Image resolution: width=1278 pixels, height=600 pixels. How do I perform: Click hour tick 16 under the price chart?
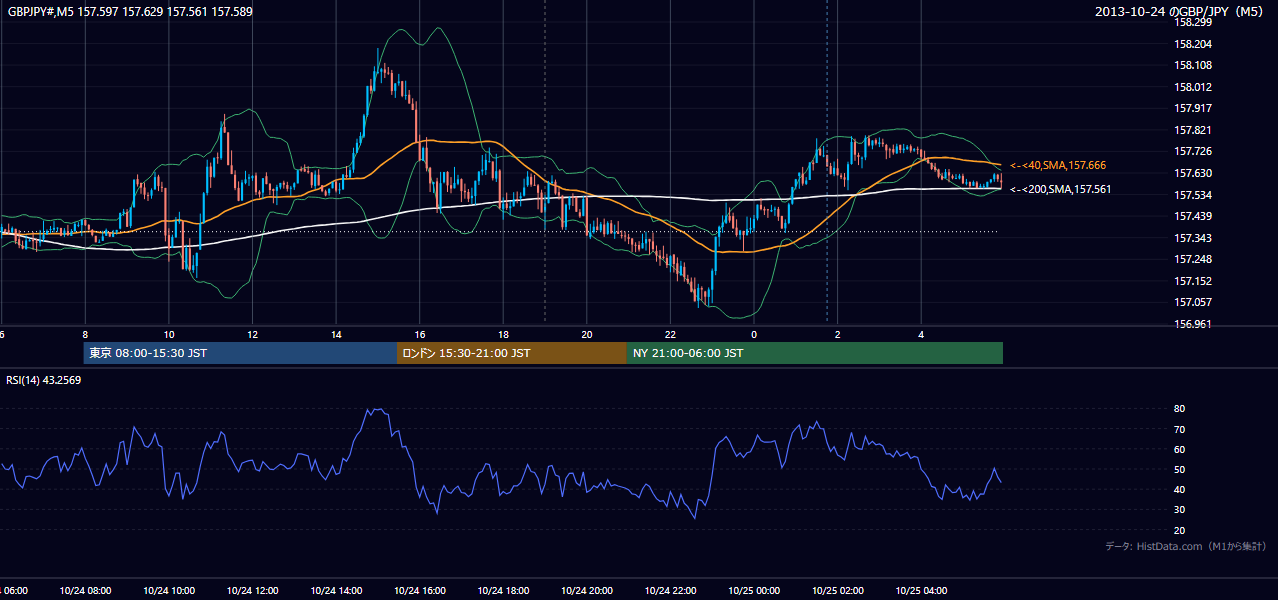click(421, 335)
